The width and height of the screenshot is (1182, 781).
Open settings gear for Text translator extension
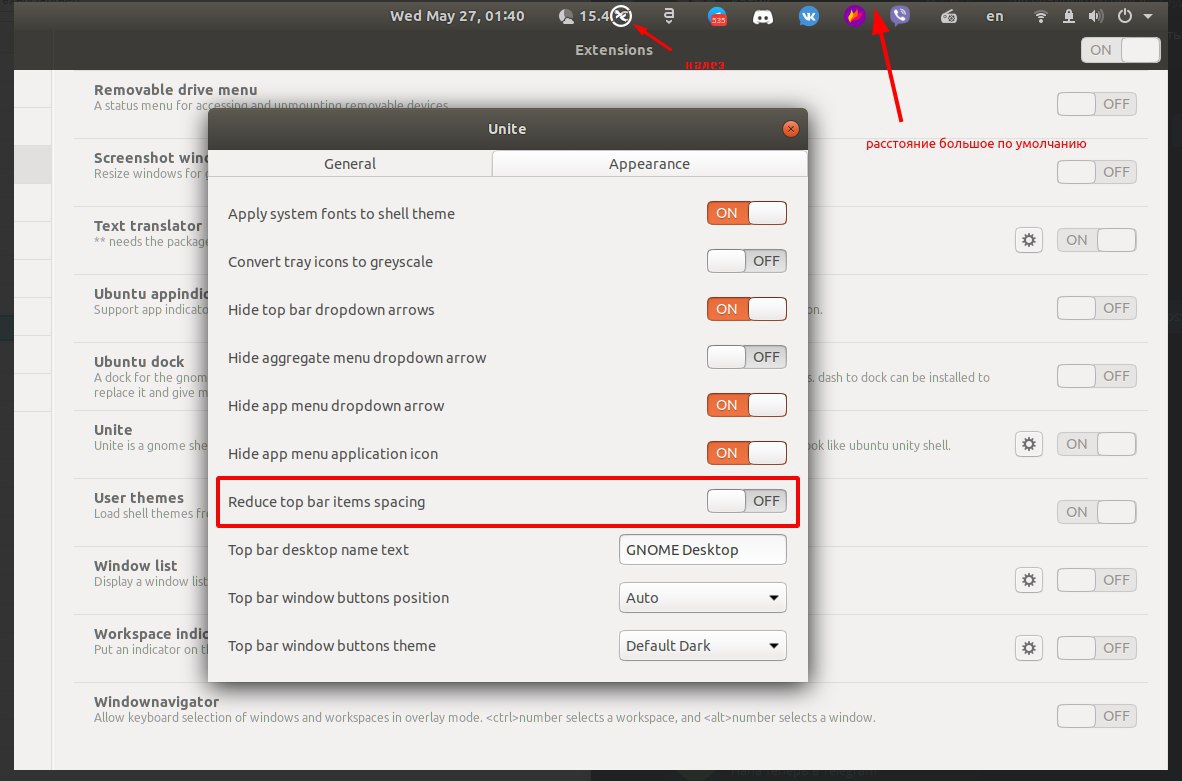click(1029, 240)
